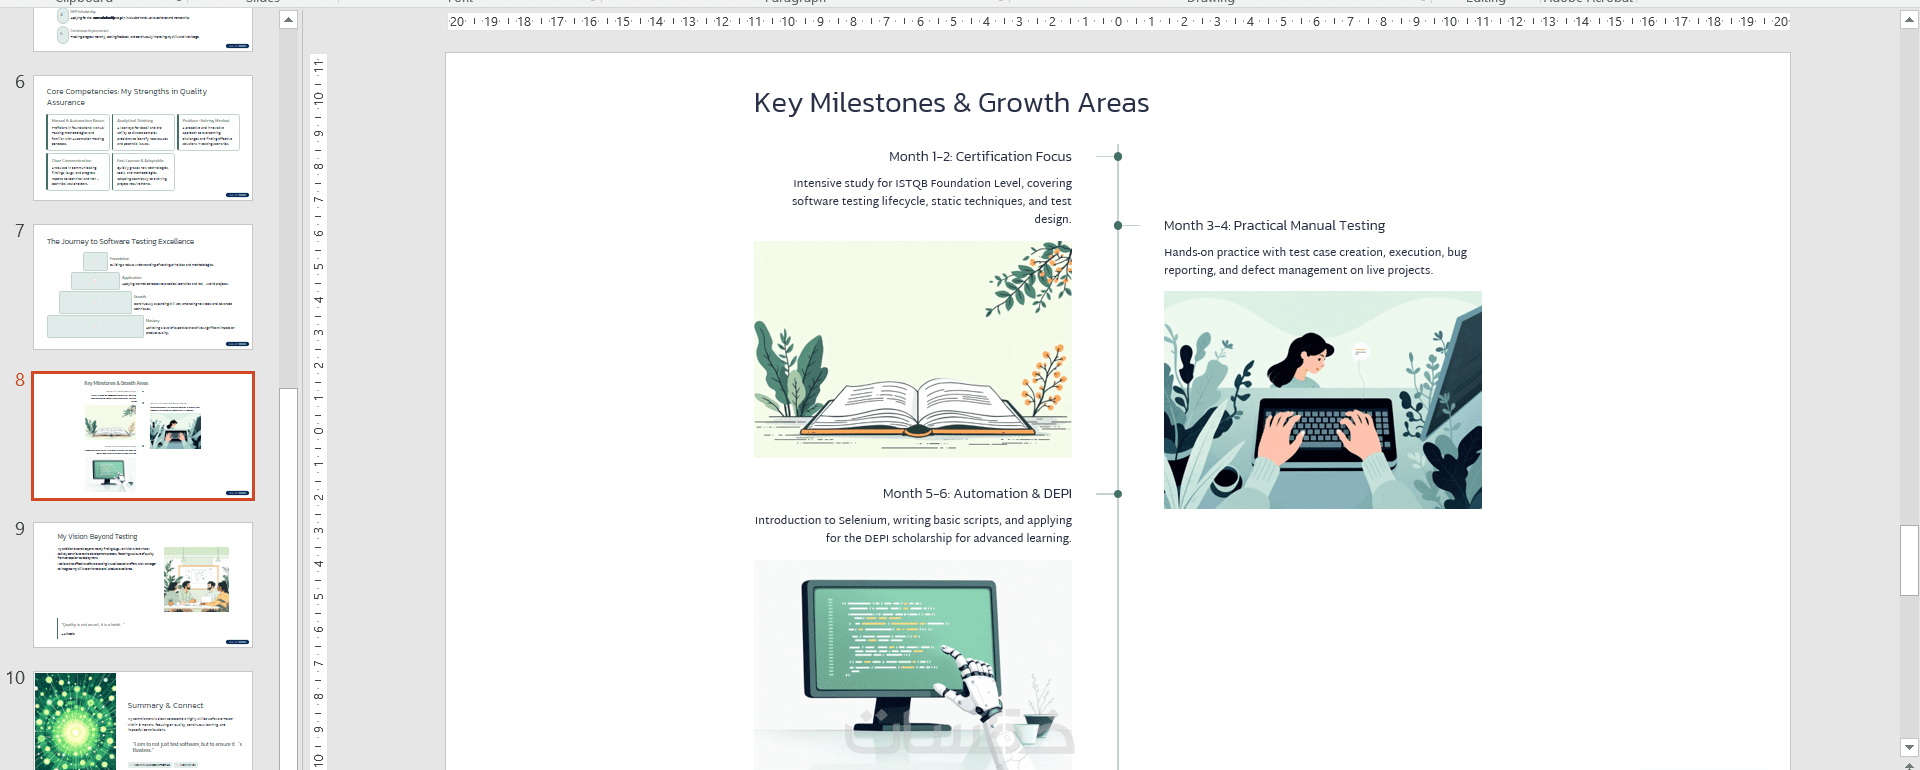Click the heading Month 5–6: Automation & DEPI
The width and height of the screenshot is (1920, 770).
(x=977, y=494)
